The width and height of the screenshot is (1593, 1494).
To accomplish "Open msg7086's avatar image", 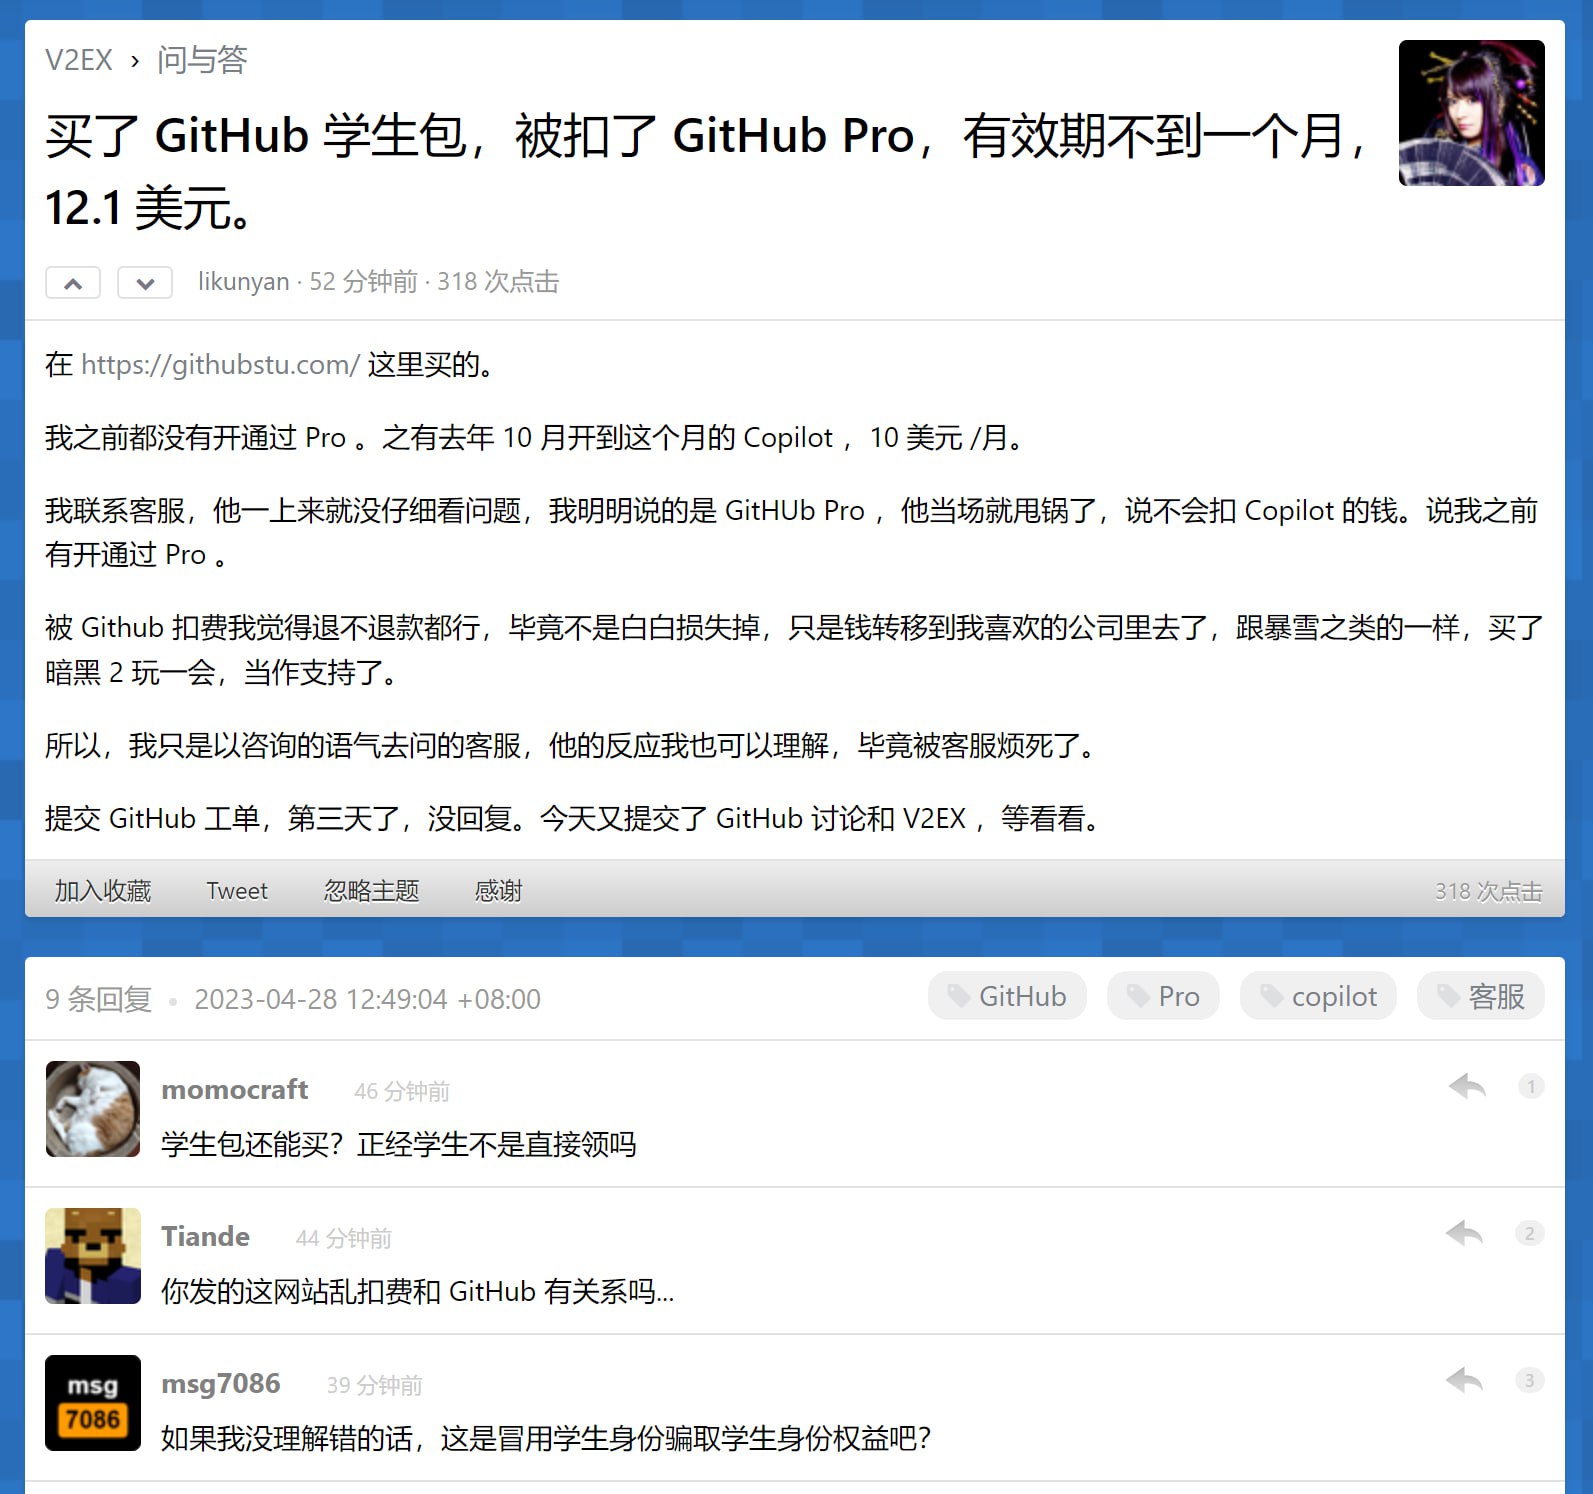I will 93,1403.
